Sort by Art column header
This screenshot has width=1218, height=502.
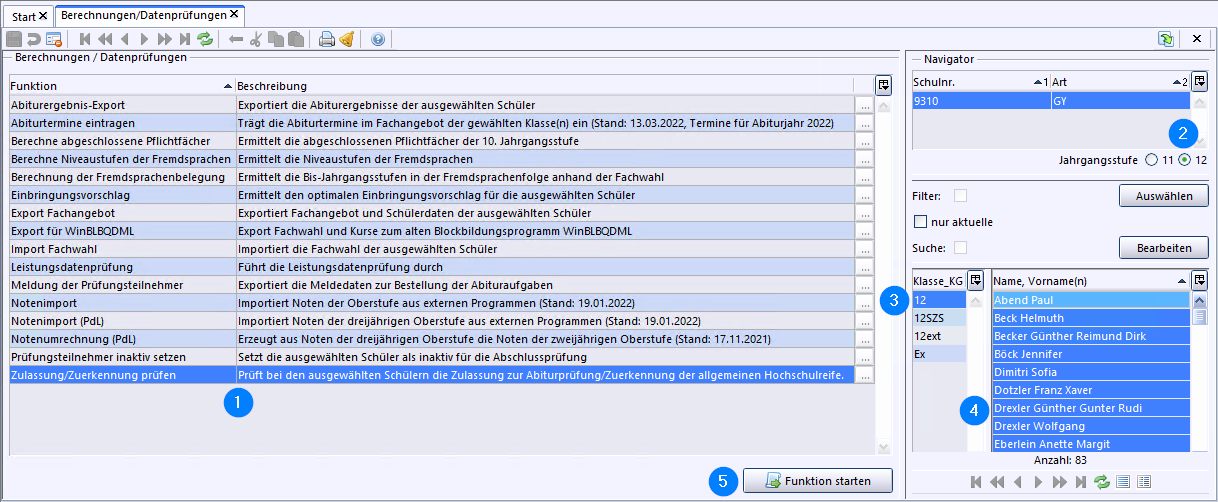(x=1120, y=82)
